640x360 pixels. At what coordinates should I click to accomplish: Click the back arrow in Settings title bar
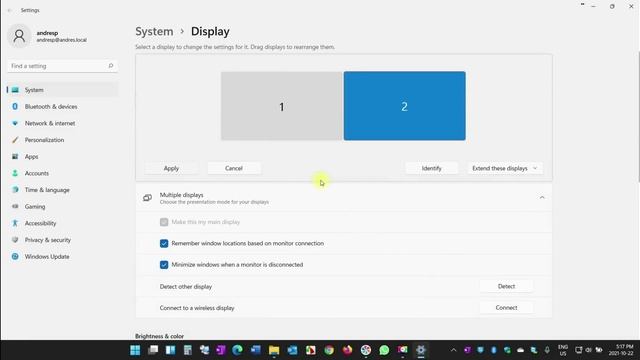tap(10, 10)
